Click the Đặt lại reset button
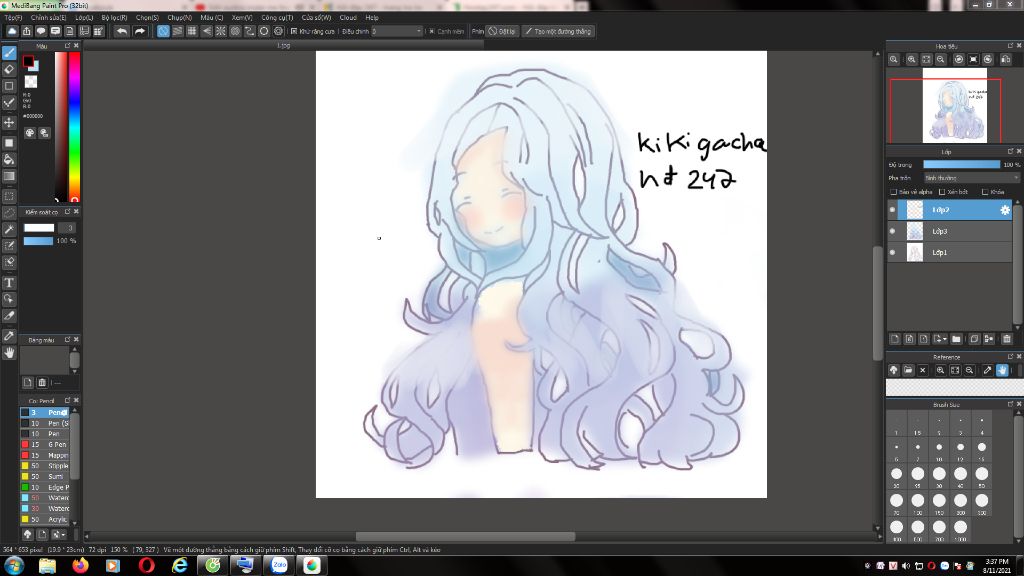1024x576 pixels. tap(502, 31)
